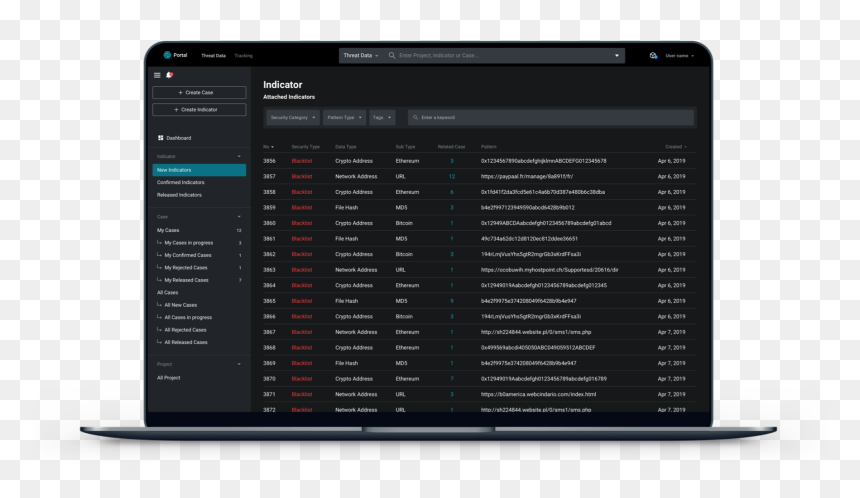860x498 pixels.
Task: Select indicator number 3859
Action: point(269,208)
